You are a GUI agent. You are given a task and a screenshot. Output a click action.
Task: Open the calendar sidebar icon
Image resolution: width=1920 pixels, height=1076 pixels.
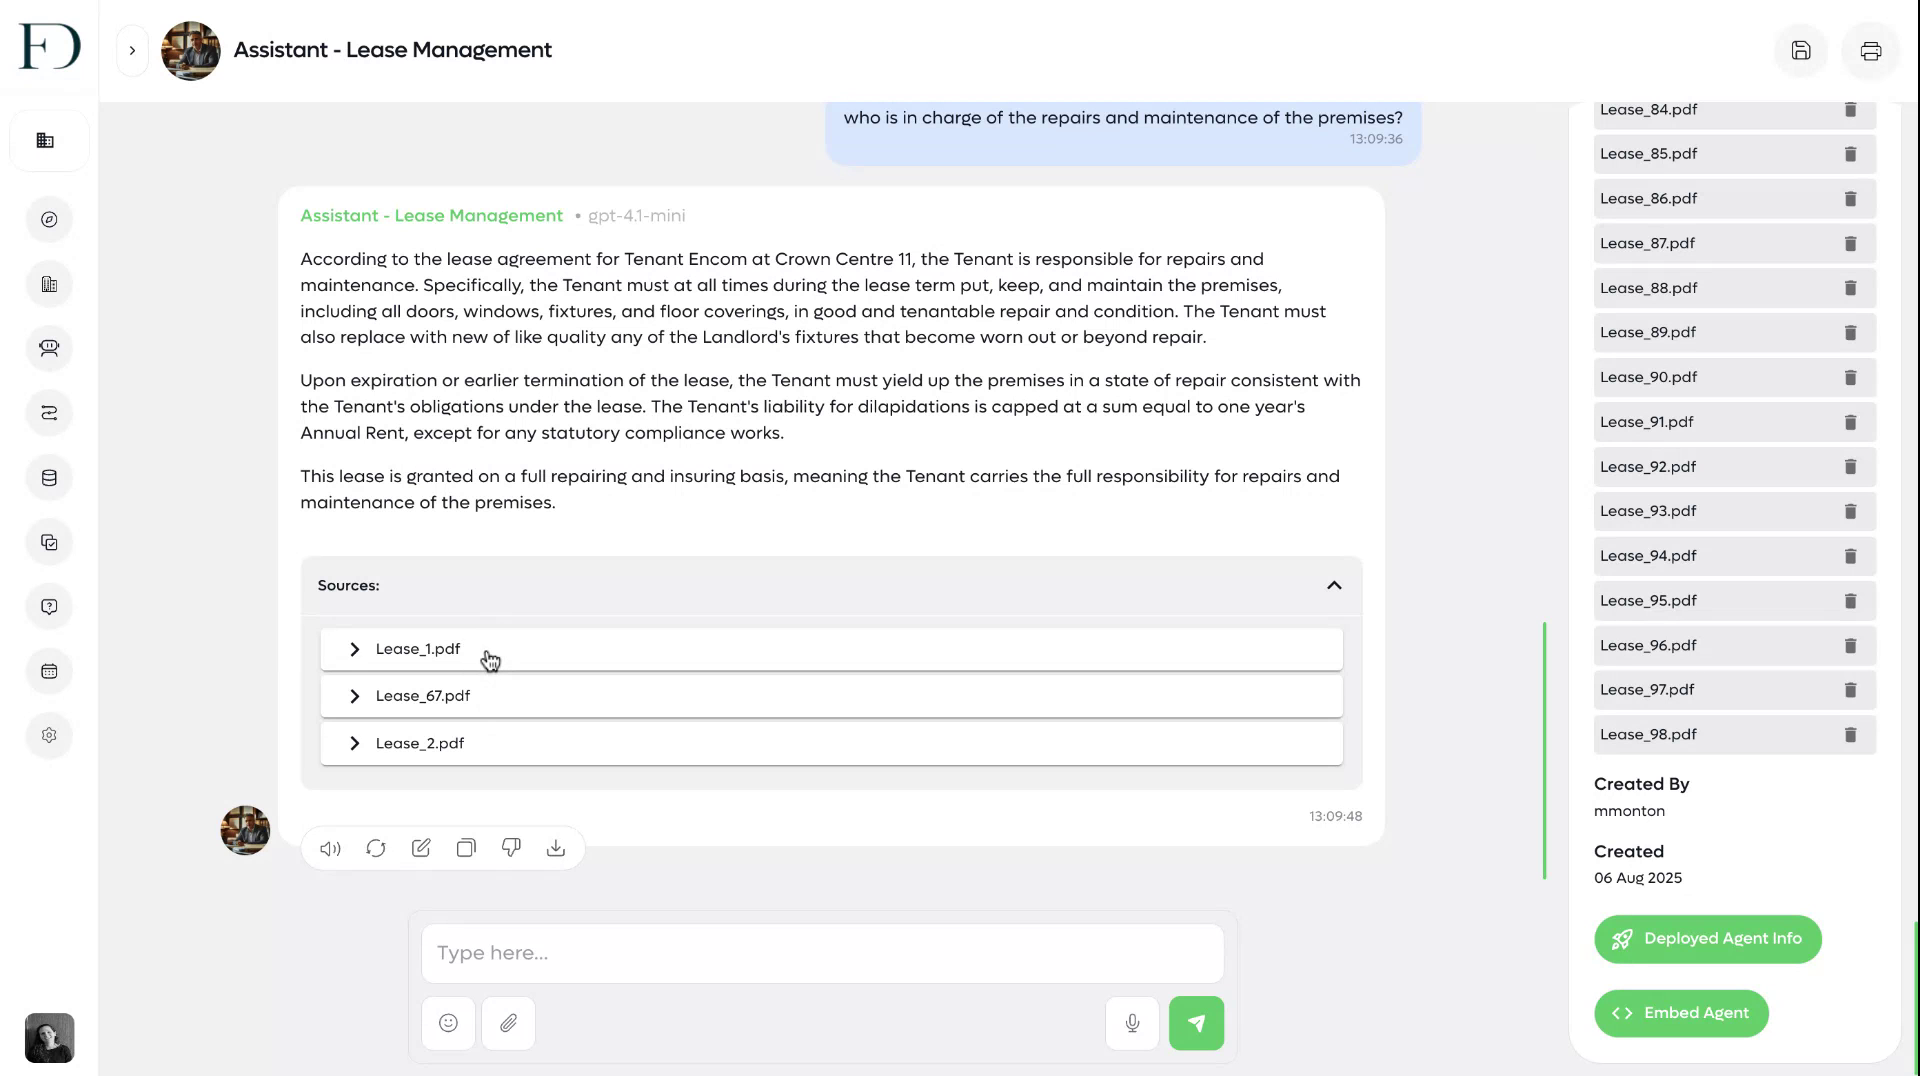[x=49, y=672]
